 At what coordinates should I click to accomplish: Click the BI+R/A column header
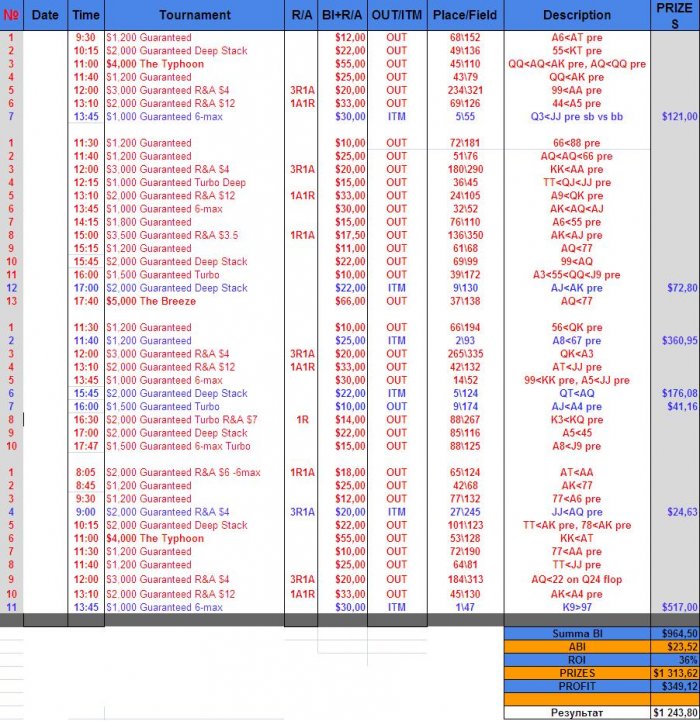(342, 15)
